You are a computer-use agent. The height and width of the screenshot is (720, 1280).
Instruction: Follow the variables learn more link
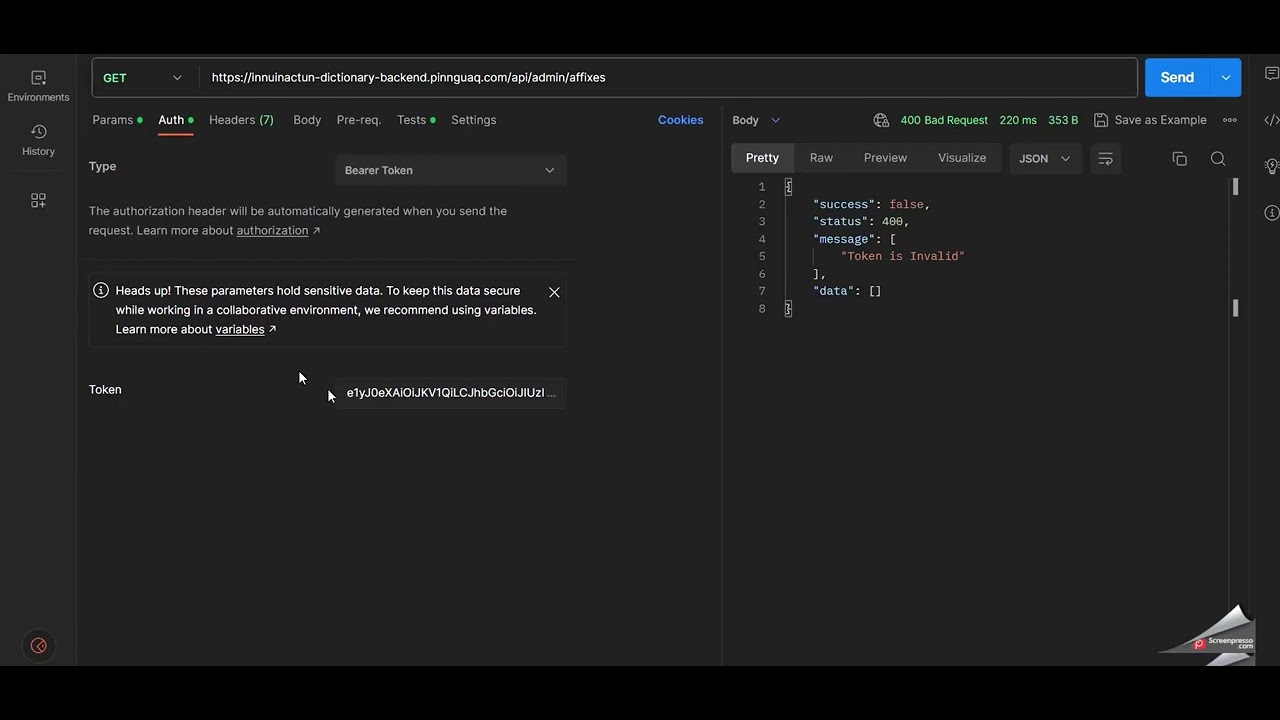[240, 329]
